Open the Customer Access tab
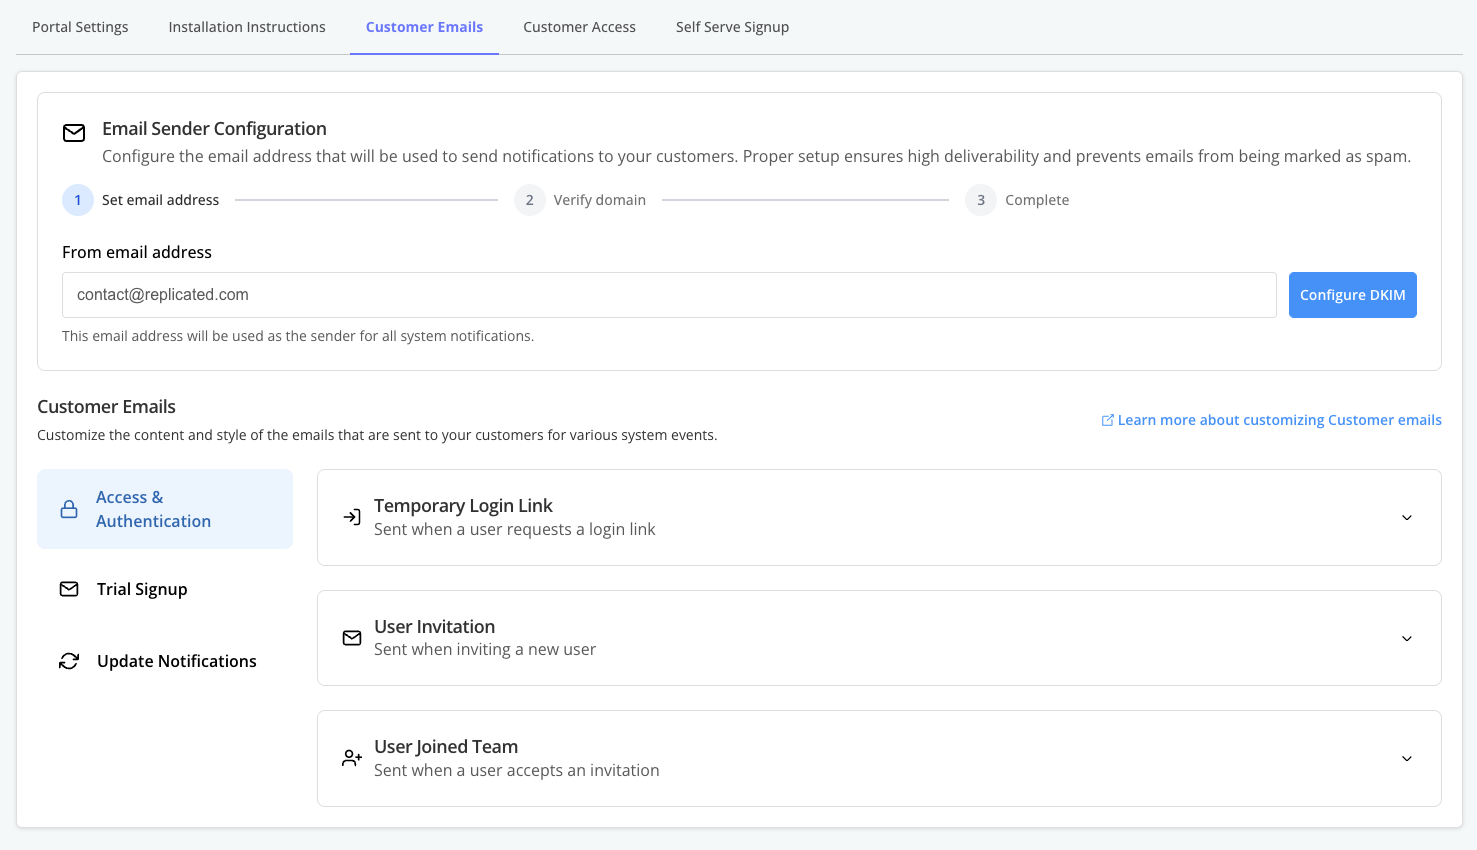 pyautogui.click(x=579, y=27)
